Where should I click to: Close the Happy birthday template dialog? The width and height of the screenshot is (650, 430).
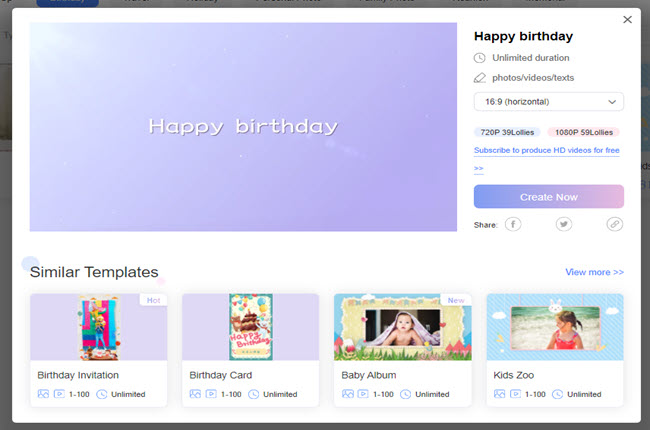click(x=627, y=19)
